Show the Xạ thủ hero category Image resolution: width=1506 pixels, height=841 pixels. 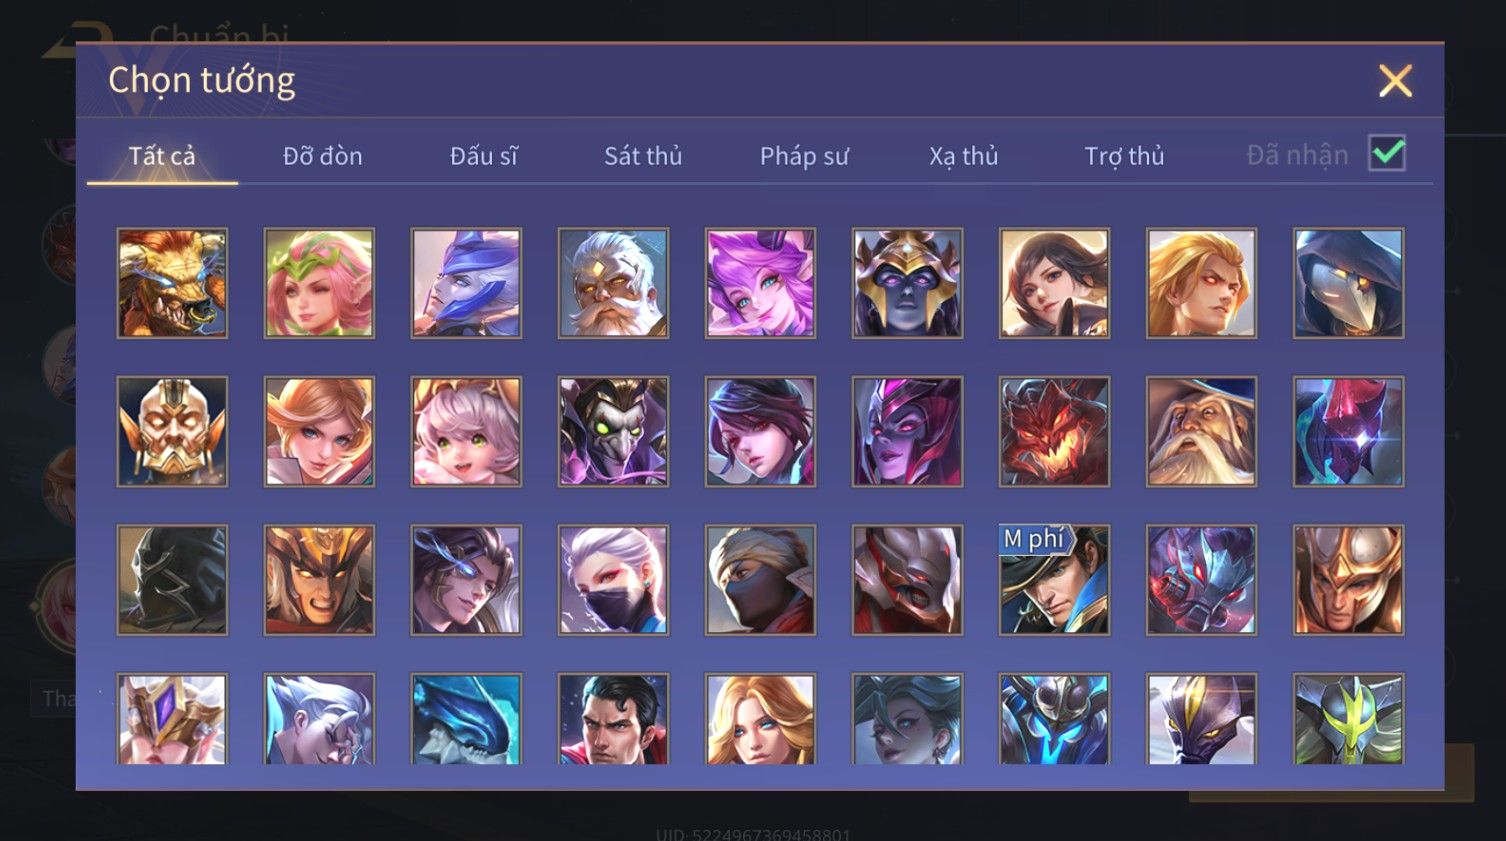[x=964, y=156]
